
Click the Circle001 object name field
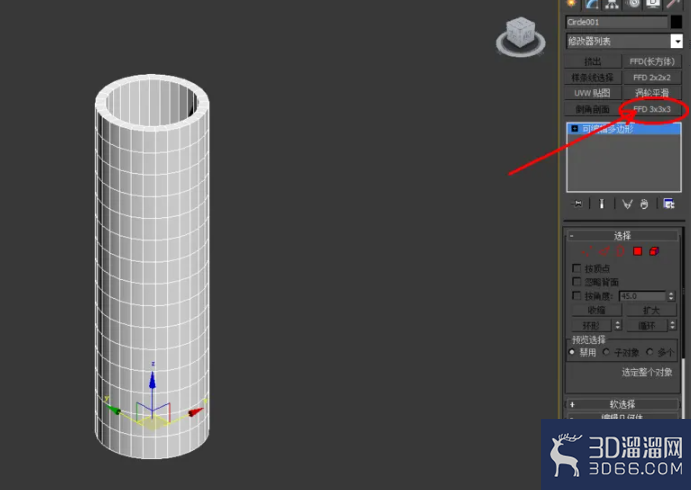tap(617, 22)
